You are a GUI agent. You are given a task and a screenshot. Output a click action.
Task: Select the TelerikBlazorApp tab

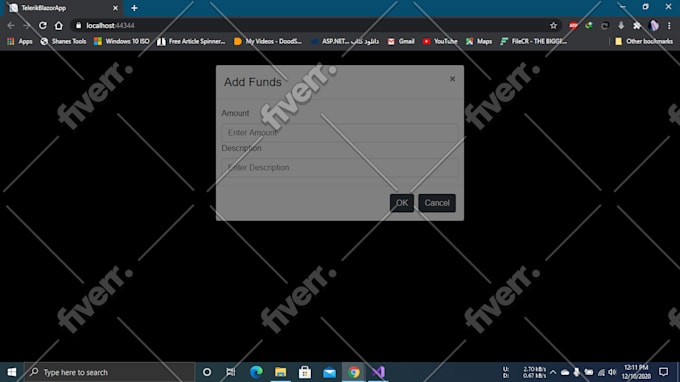point(63,8)
